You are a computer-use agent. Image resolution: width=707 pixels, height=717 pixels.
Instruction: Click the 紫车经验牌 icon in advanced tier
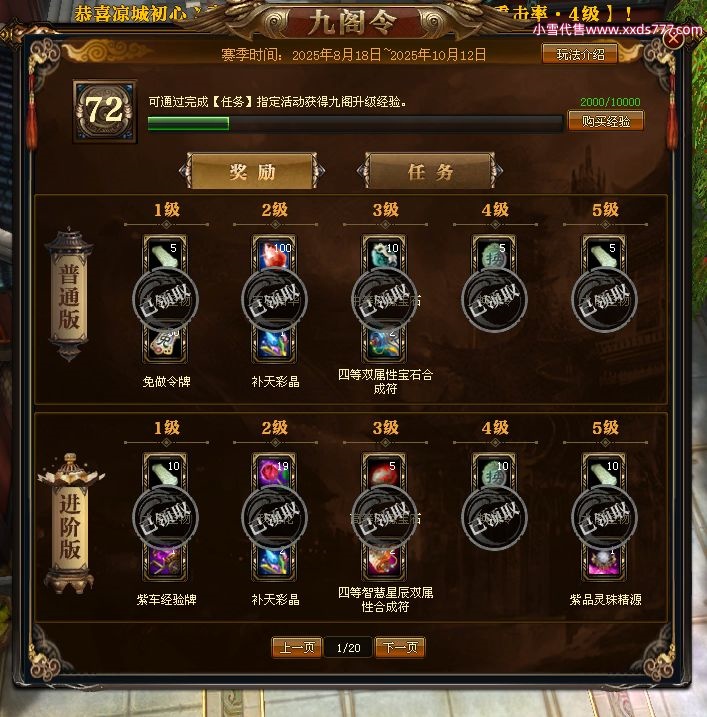[165, 562]
